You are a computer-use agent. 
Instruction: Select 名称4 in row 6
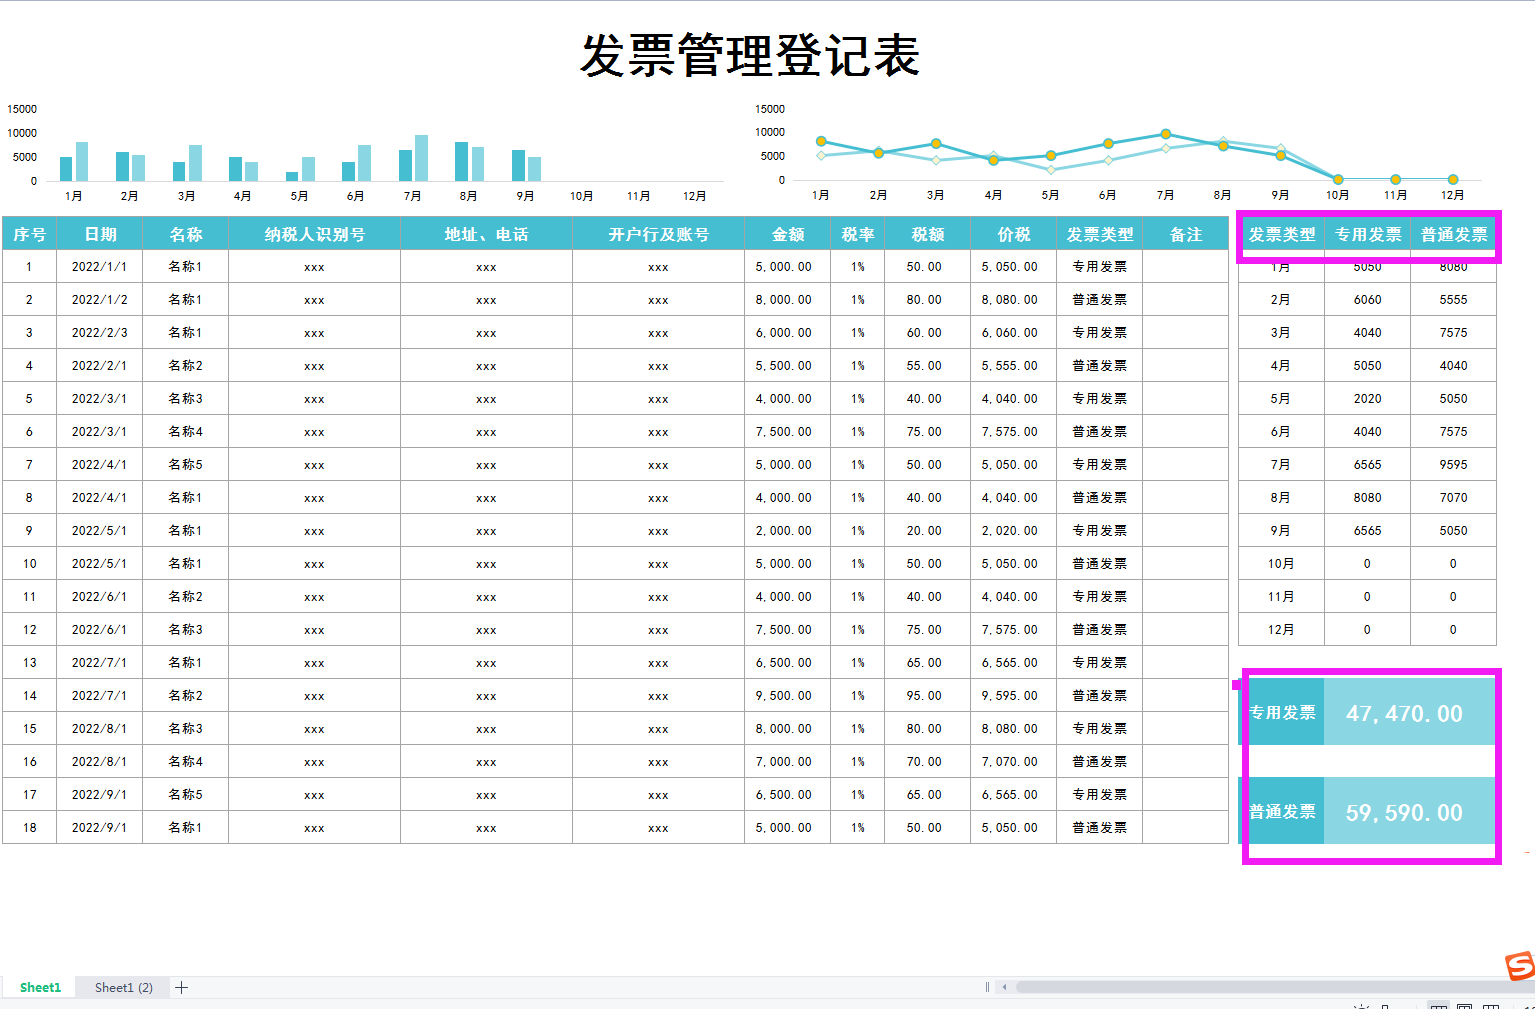(185, 432)
